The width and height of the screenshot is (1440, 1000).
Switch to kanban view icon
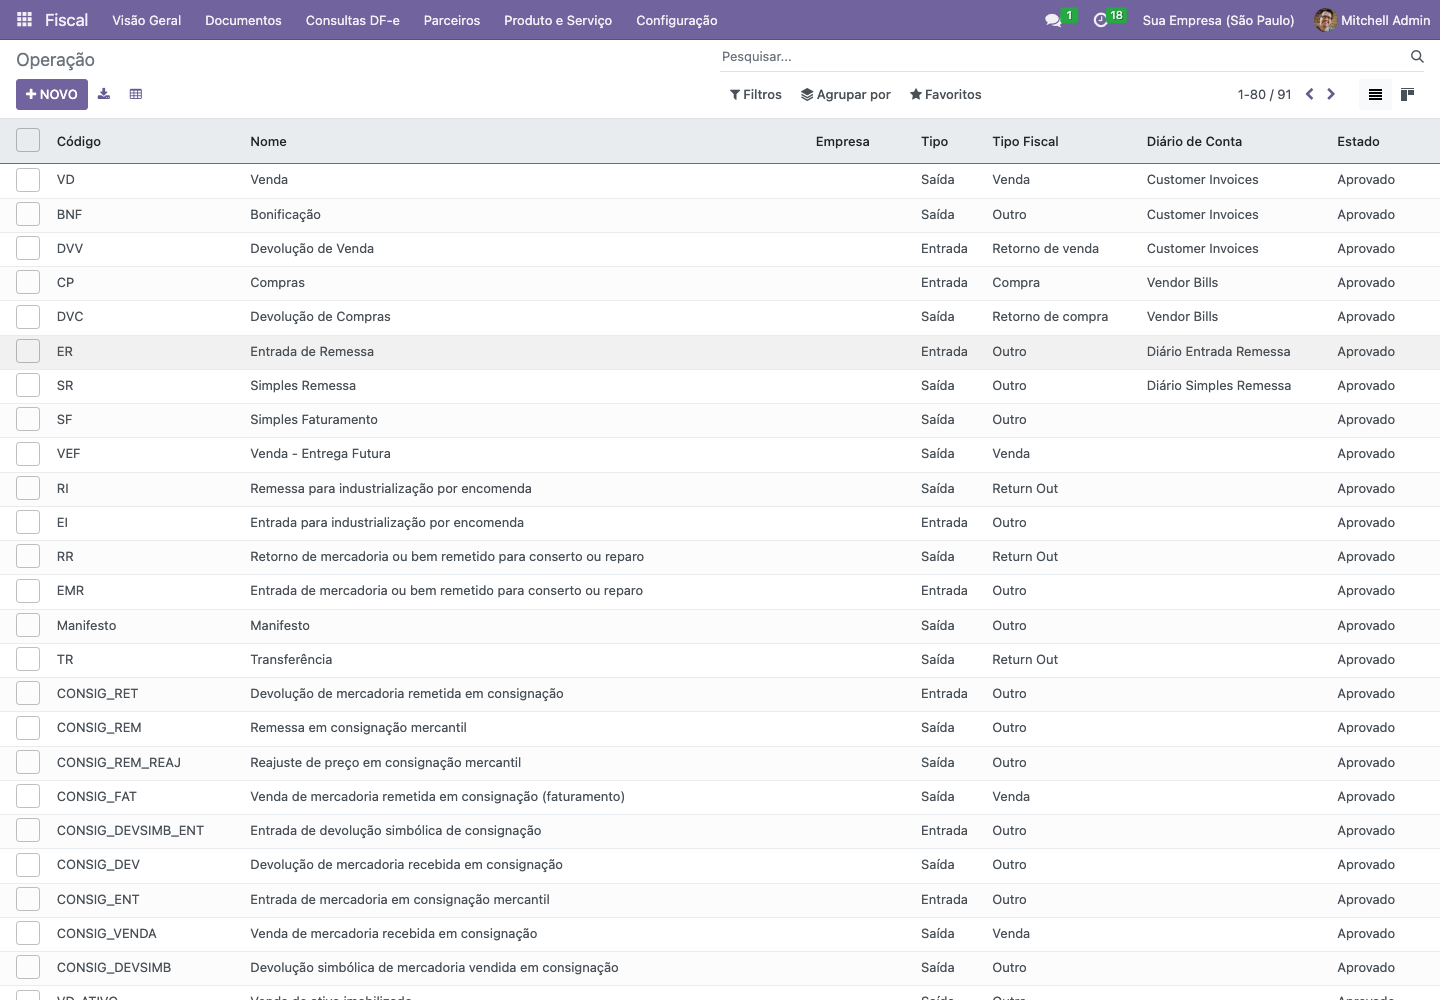(1407, 94)
